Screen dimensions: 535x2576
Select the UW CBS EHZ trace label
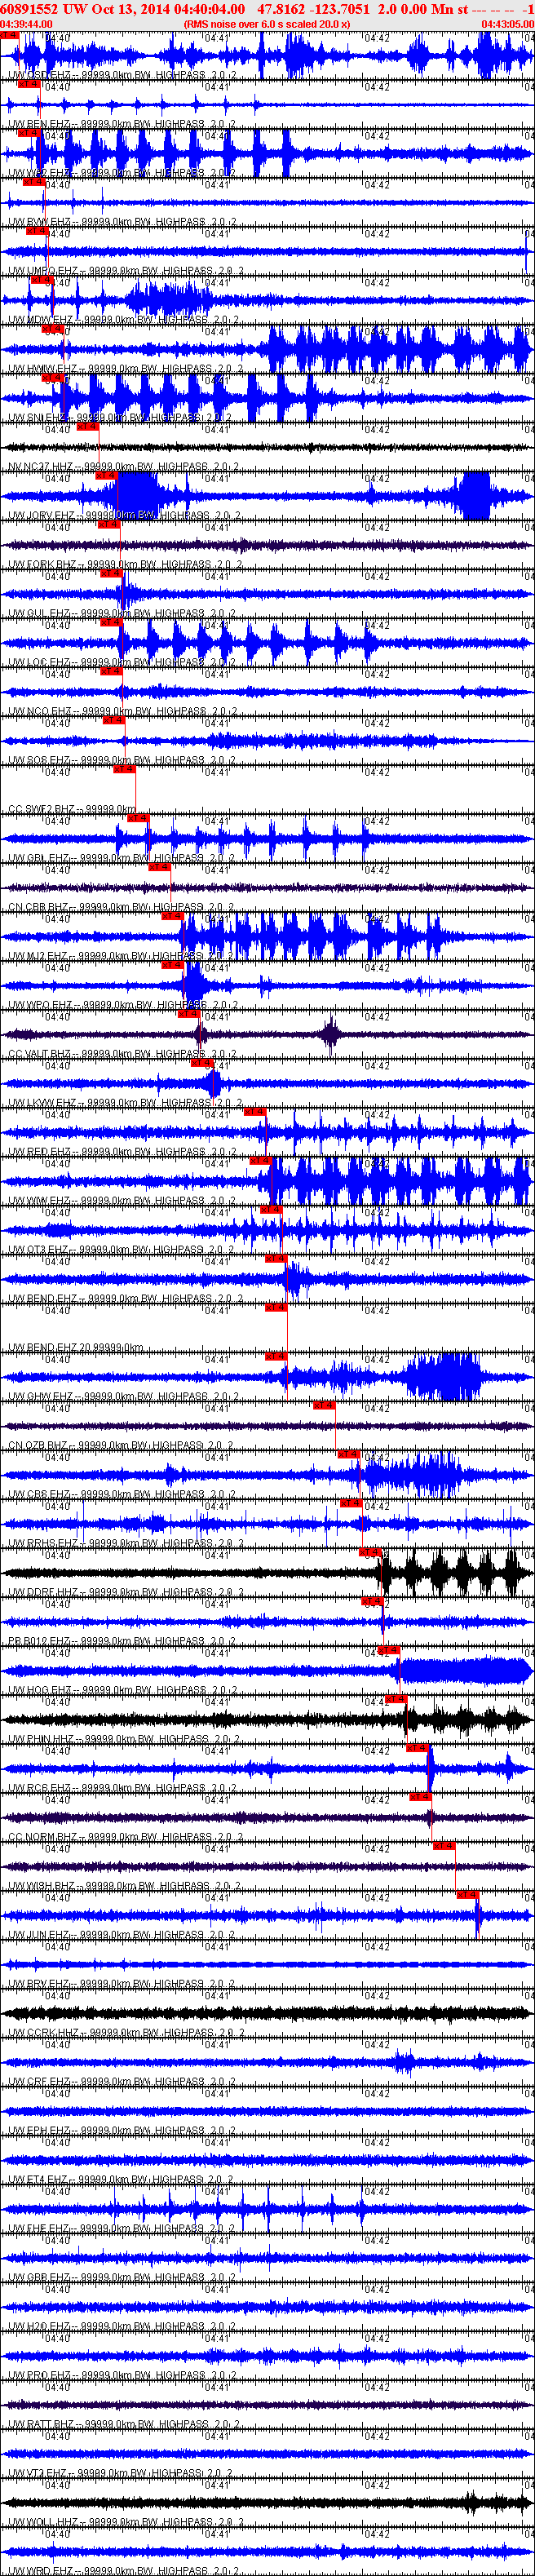tap(122, 1496)
